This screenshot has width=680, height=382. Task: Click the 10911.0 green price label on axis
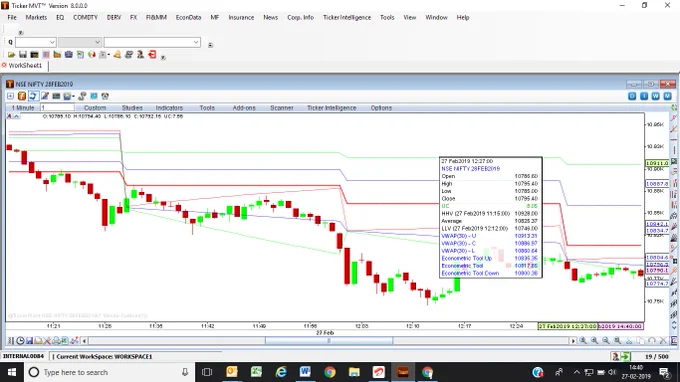point(657,163)
